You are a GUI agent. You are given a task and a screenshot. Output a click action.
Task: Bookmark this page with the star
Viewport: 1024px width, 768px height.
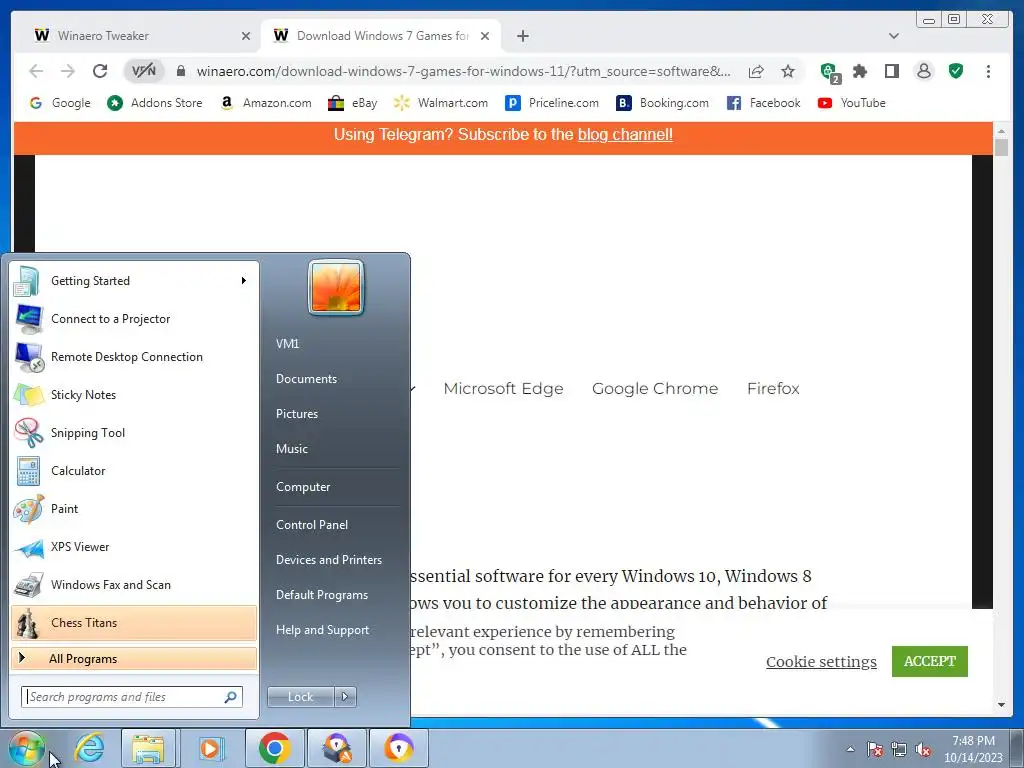[788, 71]
